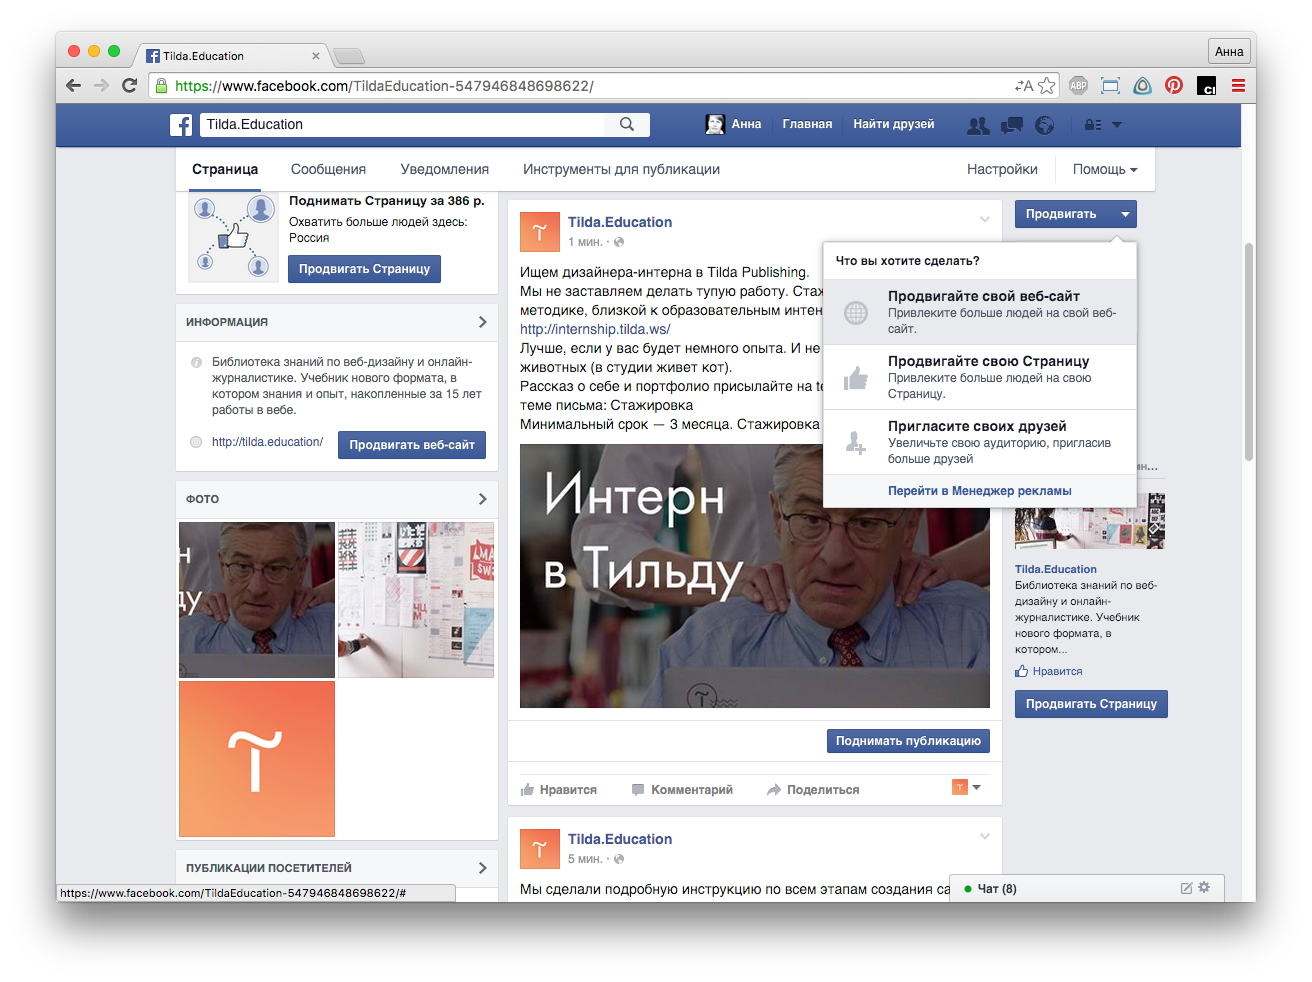The height and width of the screenshot is (982, 1312).
Task: Click the Поднимать публикацию button
Action: (x=908, y=741)
